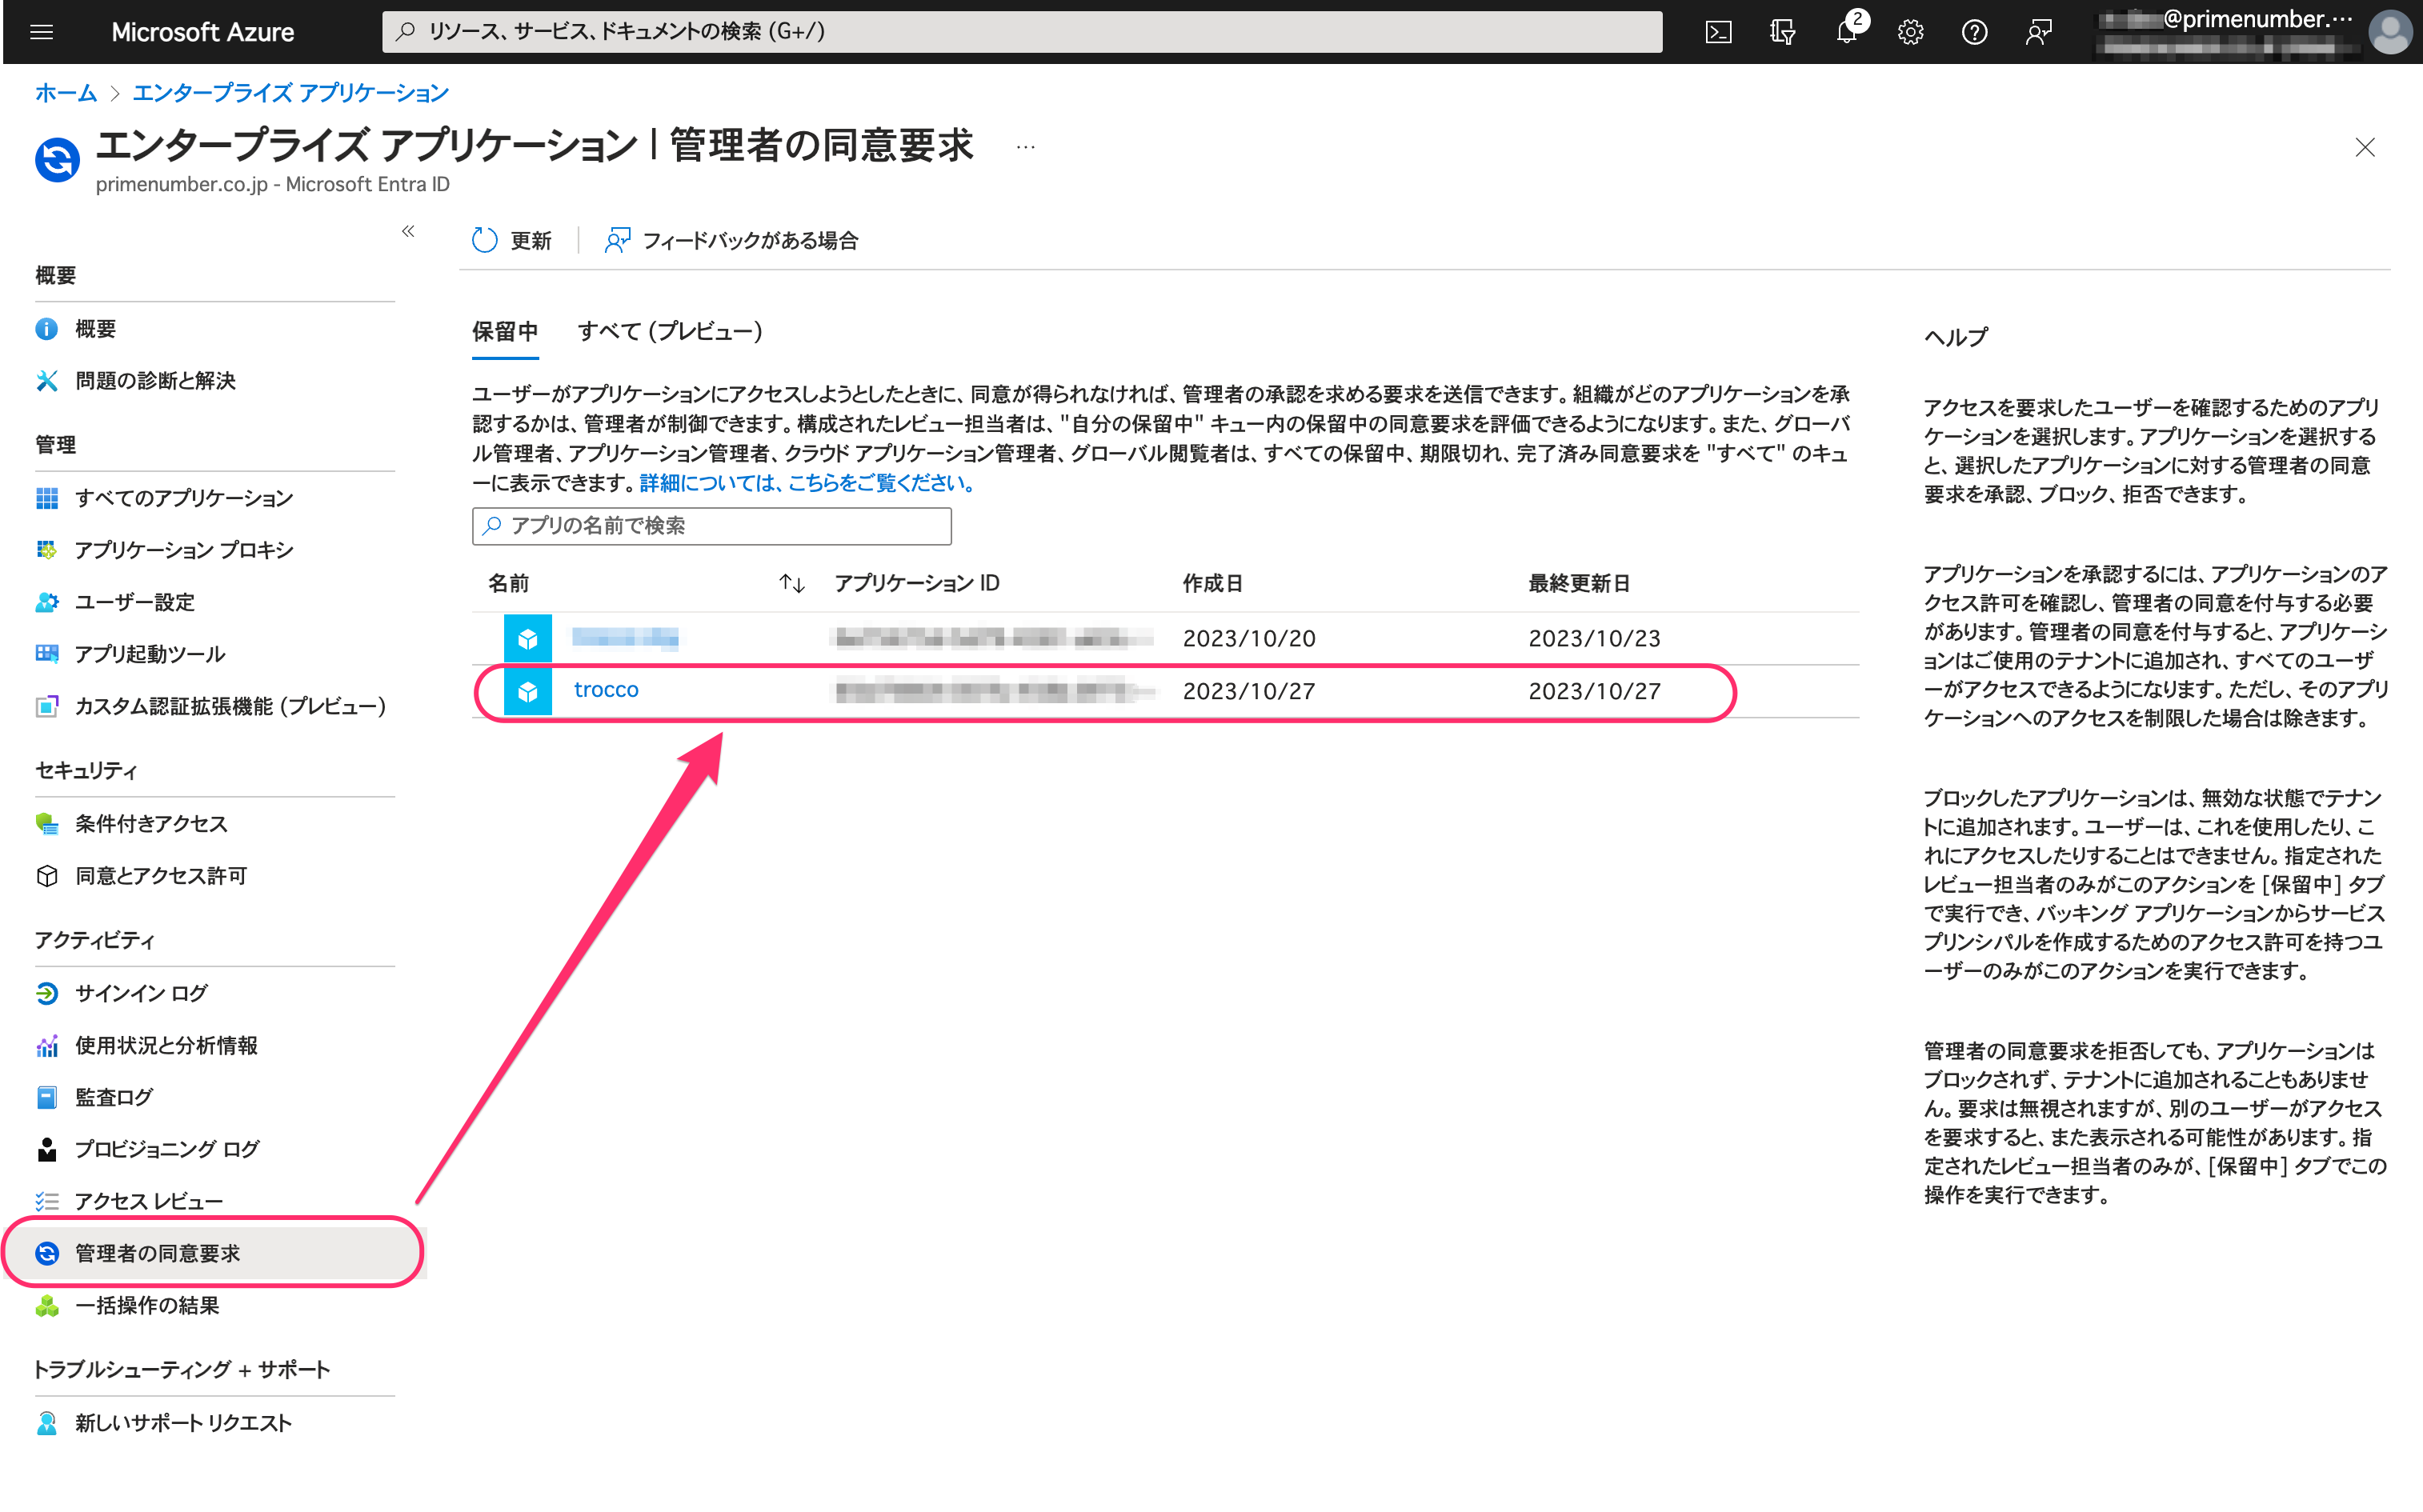Click the 2023/10/23 last updated date
2423x1512 pixels.
(1594, 639)
